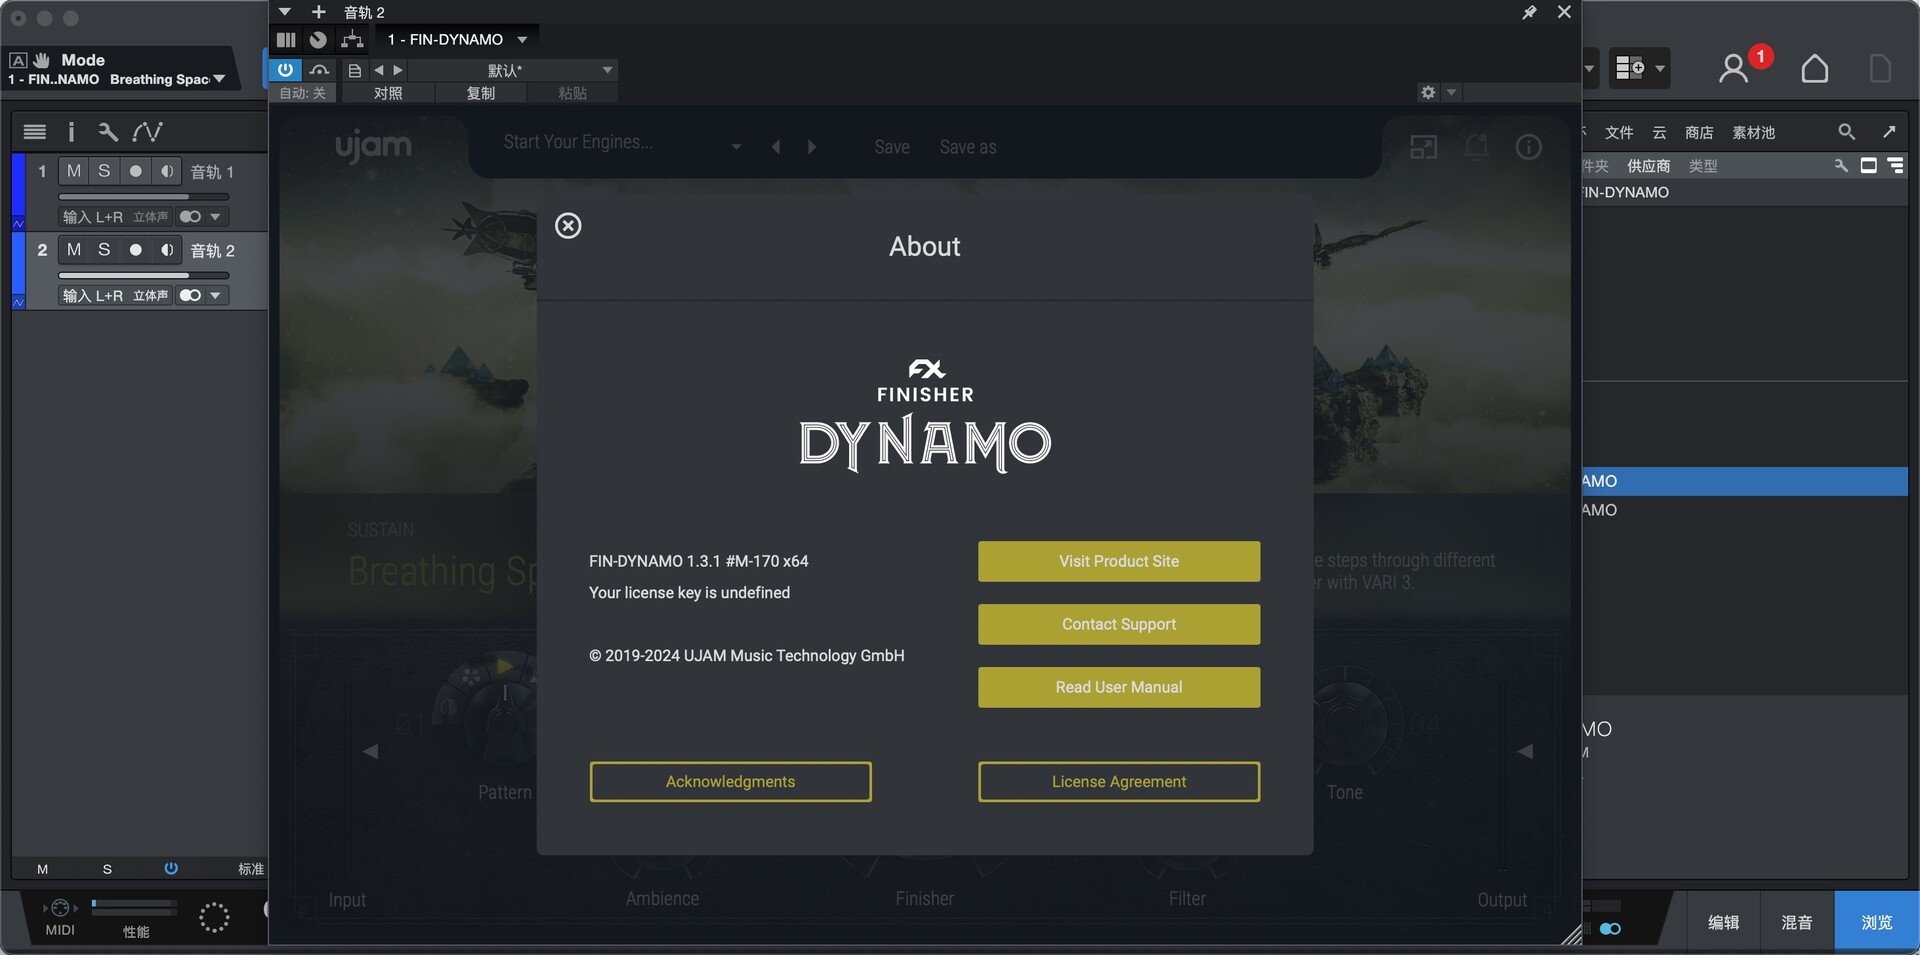Mute track 音轨 2
The image size is (1920, 955).
pyautogui.click(x=74, y=250)
